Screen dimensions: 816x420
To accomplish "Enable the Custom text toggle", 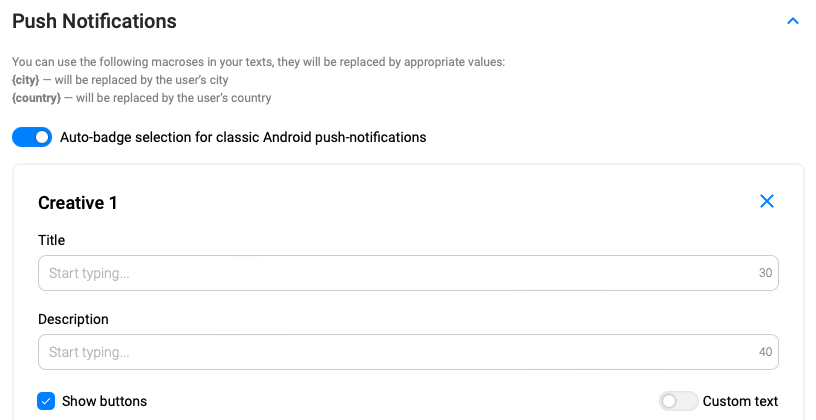I will [679, 401].
